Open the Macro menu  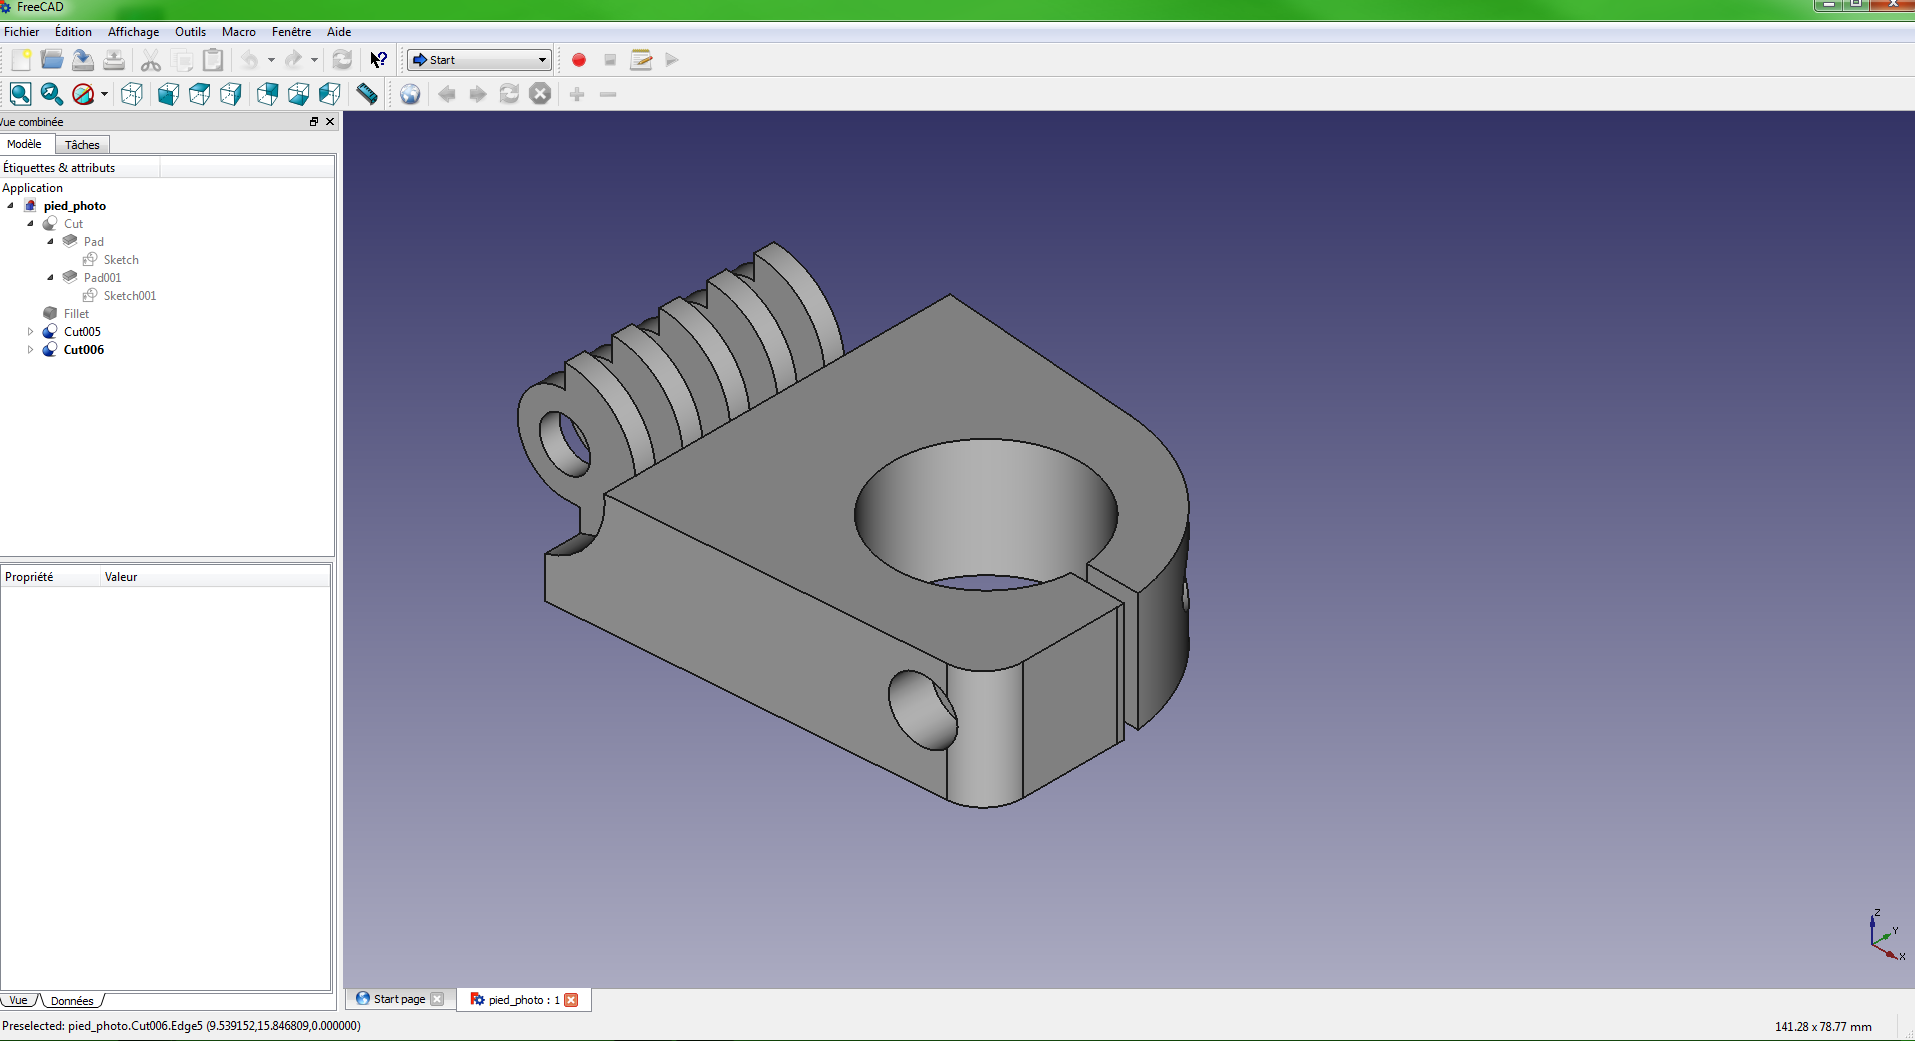click(238, 32)
